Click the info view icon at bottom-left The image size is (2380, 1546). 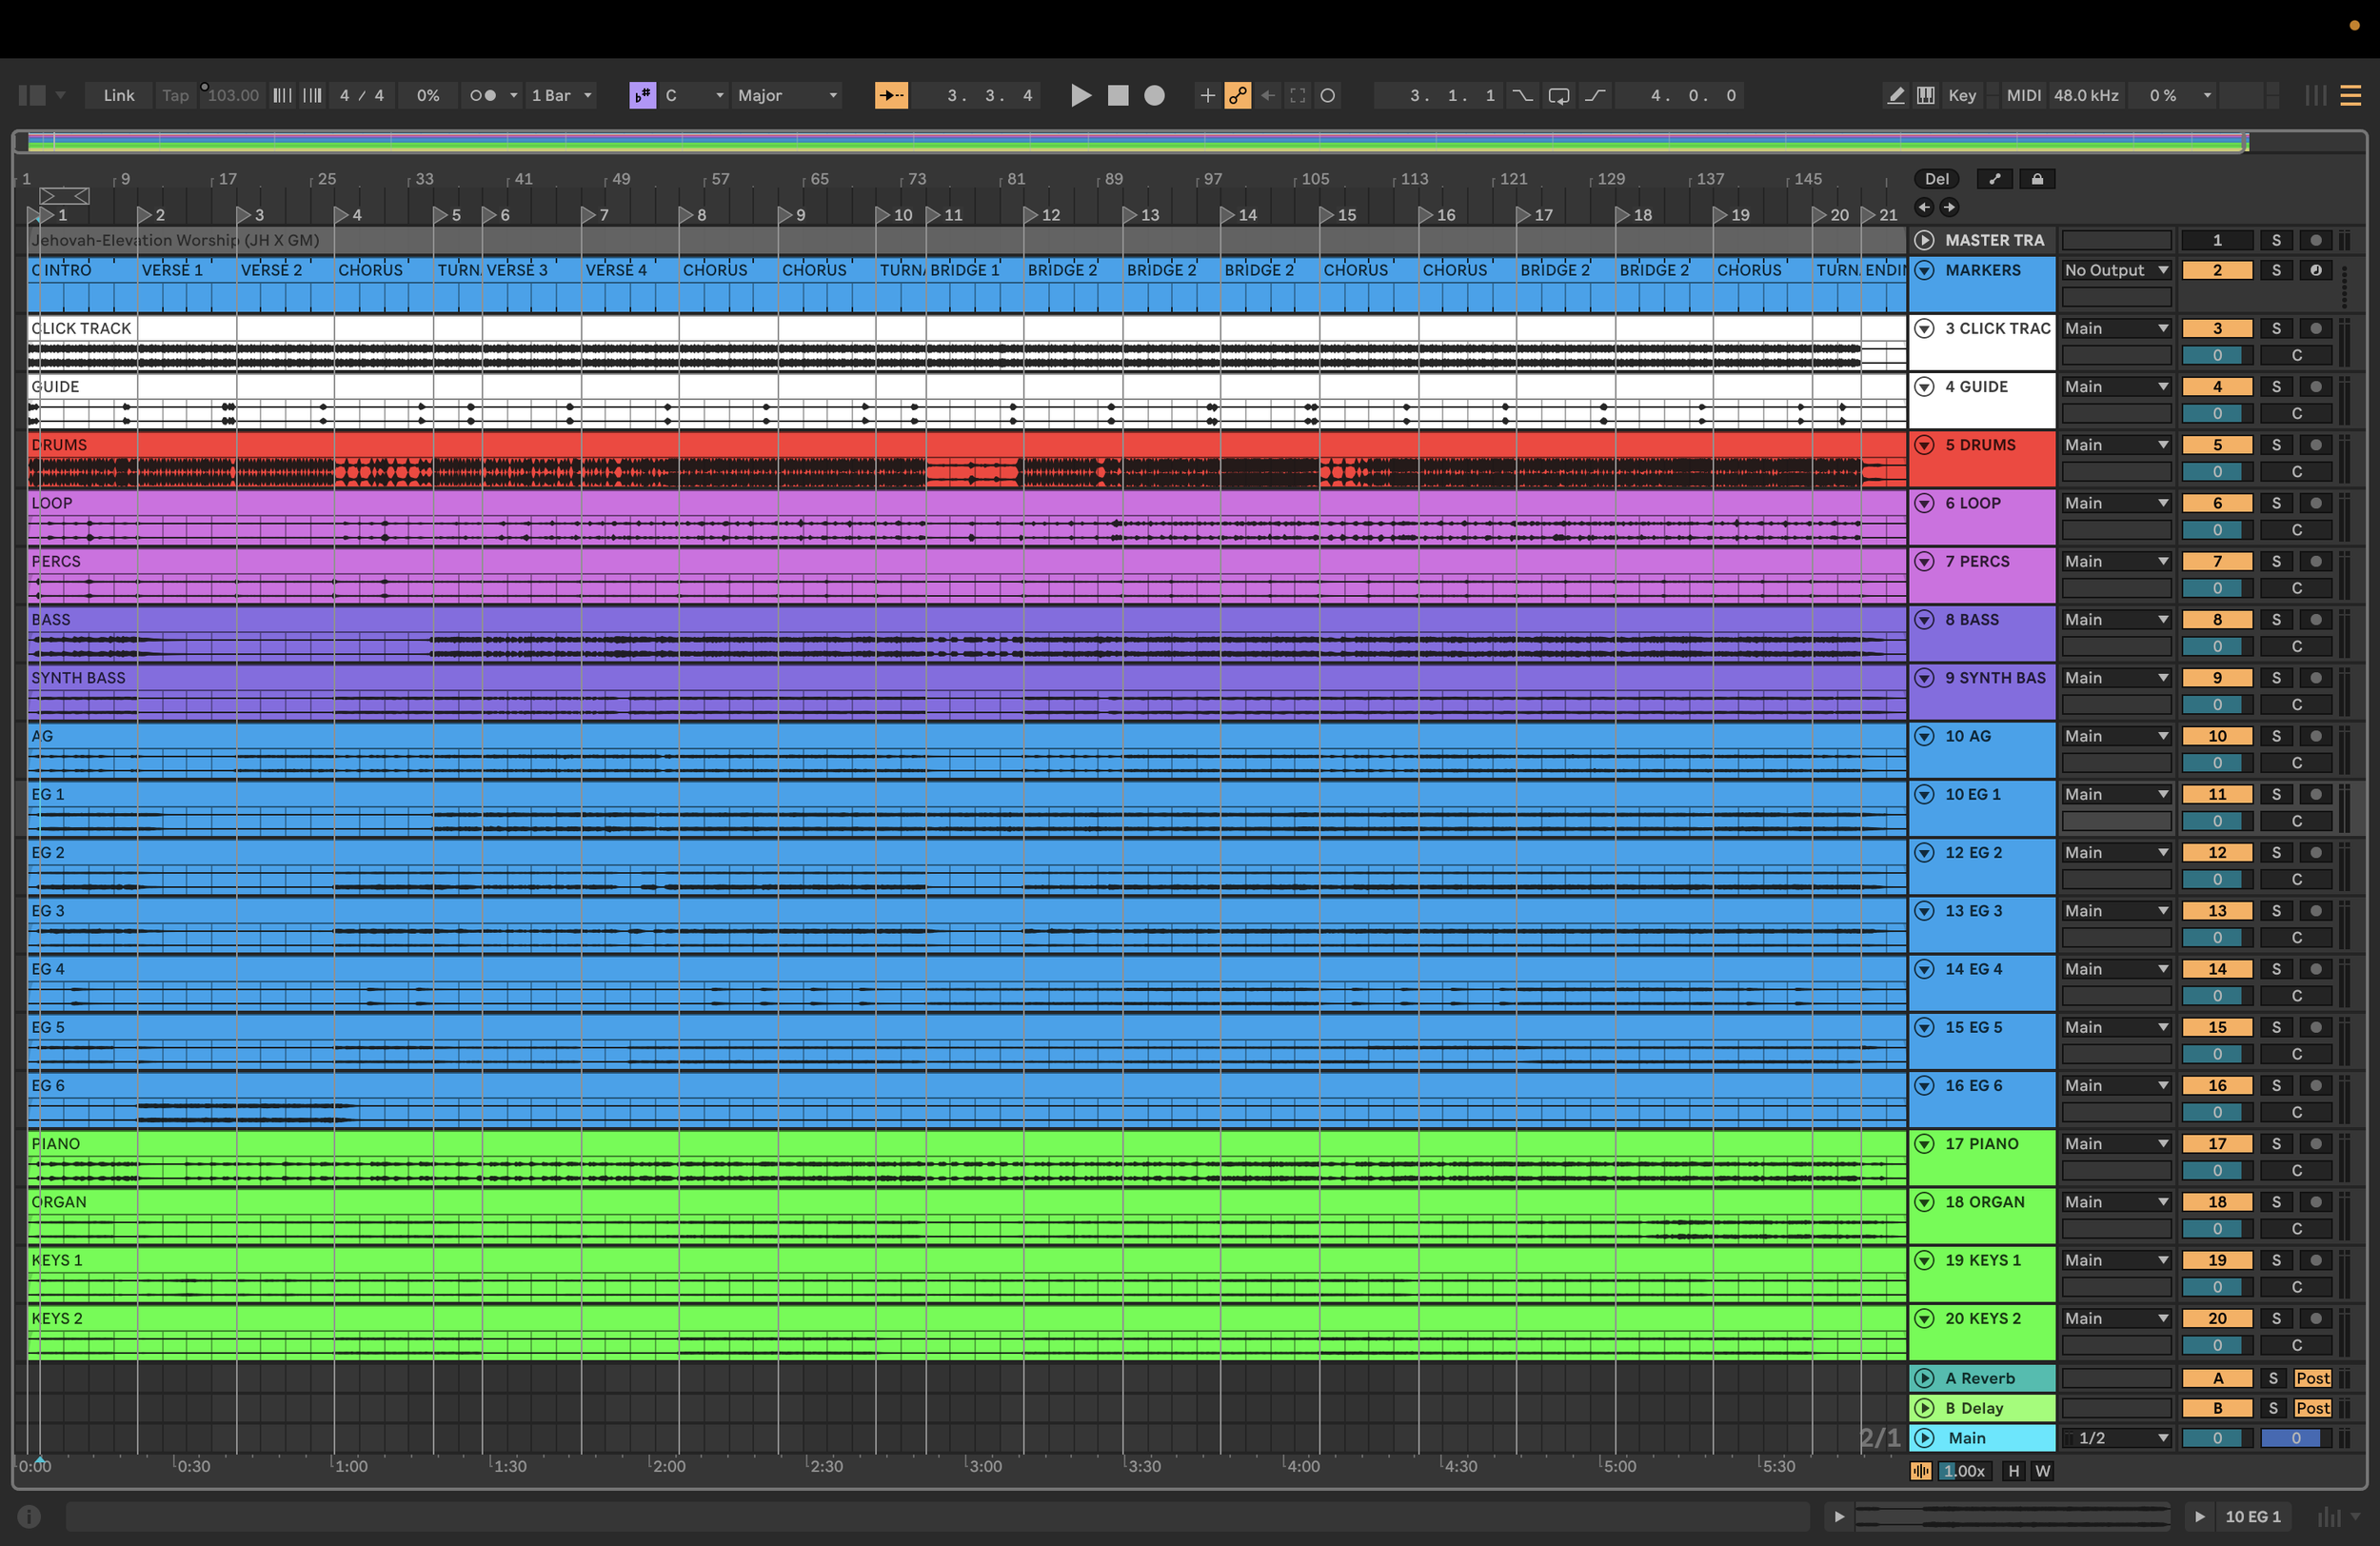coord(29,1517)
